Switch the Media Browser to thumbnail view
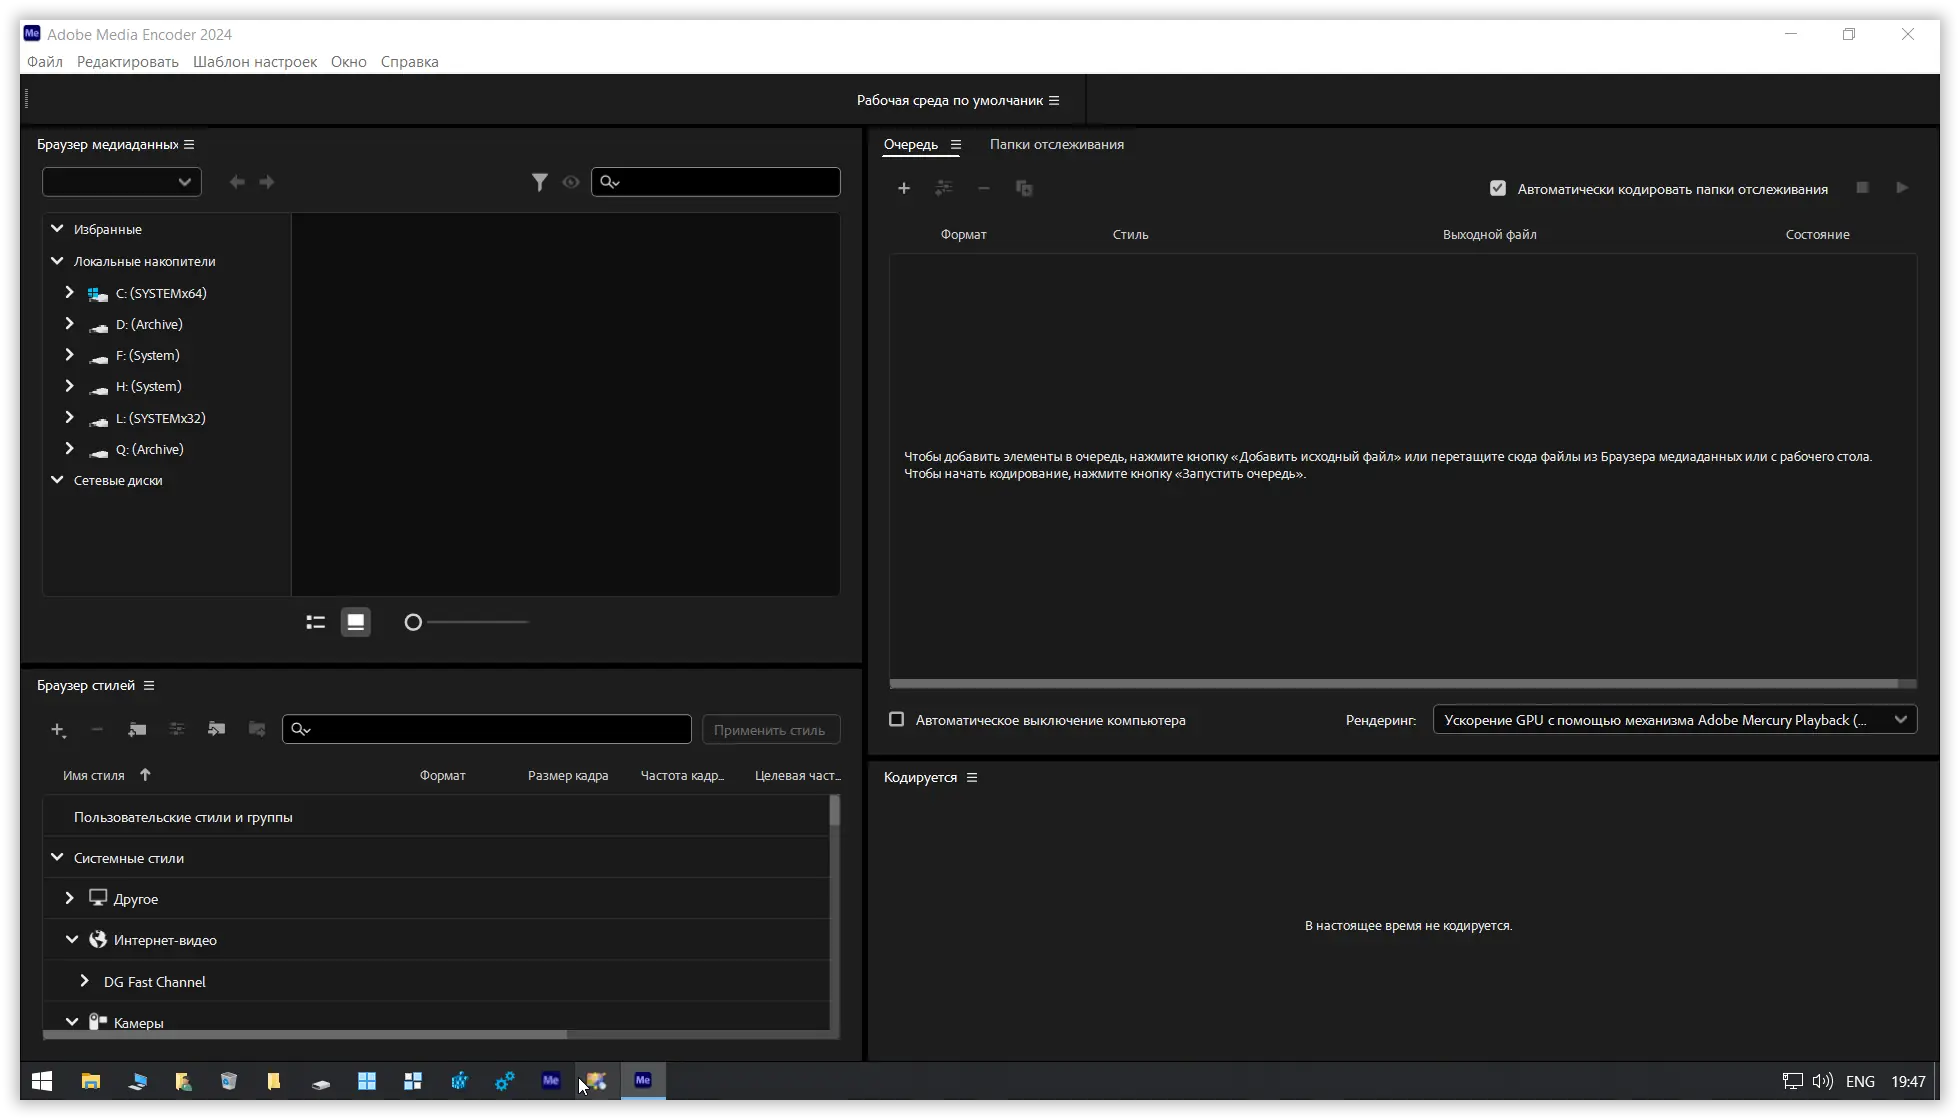The height and width of the screenshot is (1120, 1960). (x=356, y=622)
